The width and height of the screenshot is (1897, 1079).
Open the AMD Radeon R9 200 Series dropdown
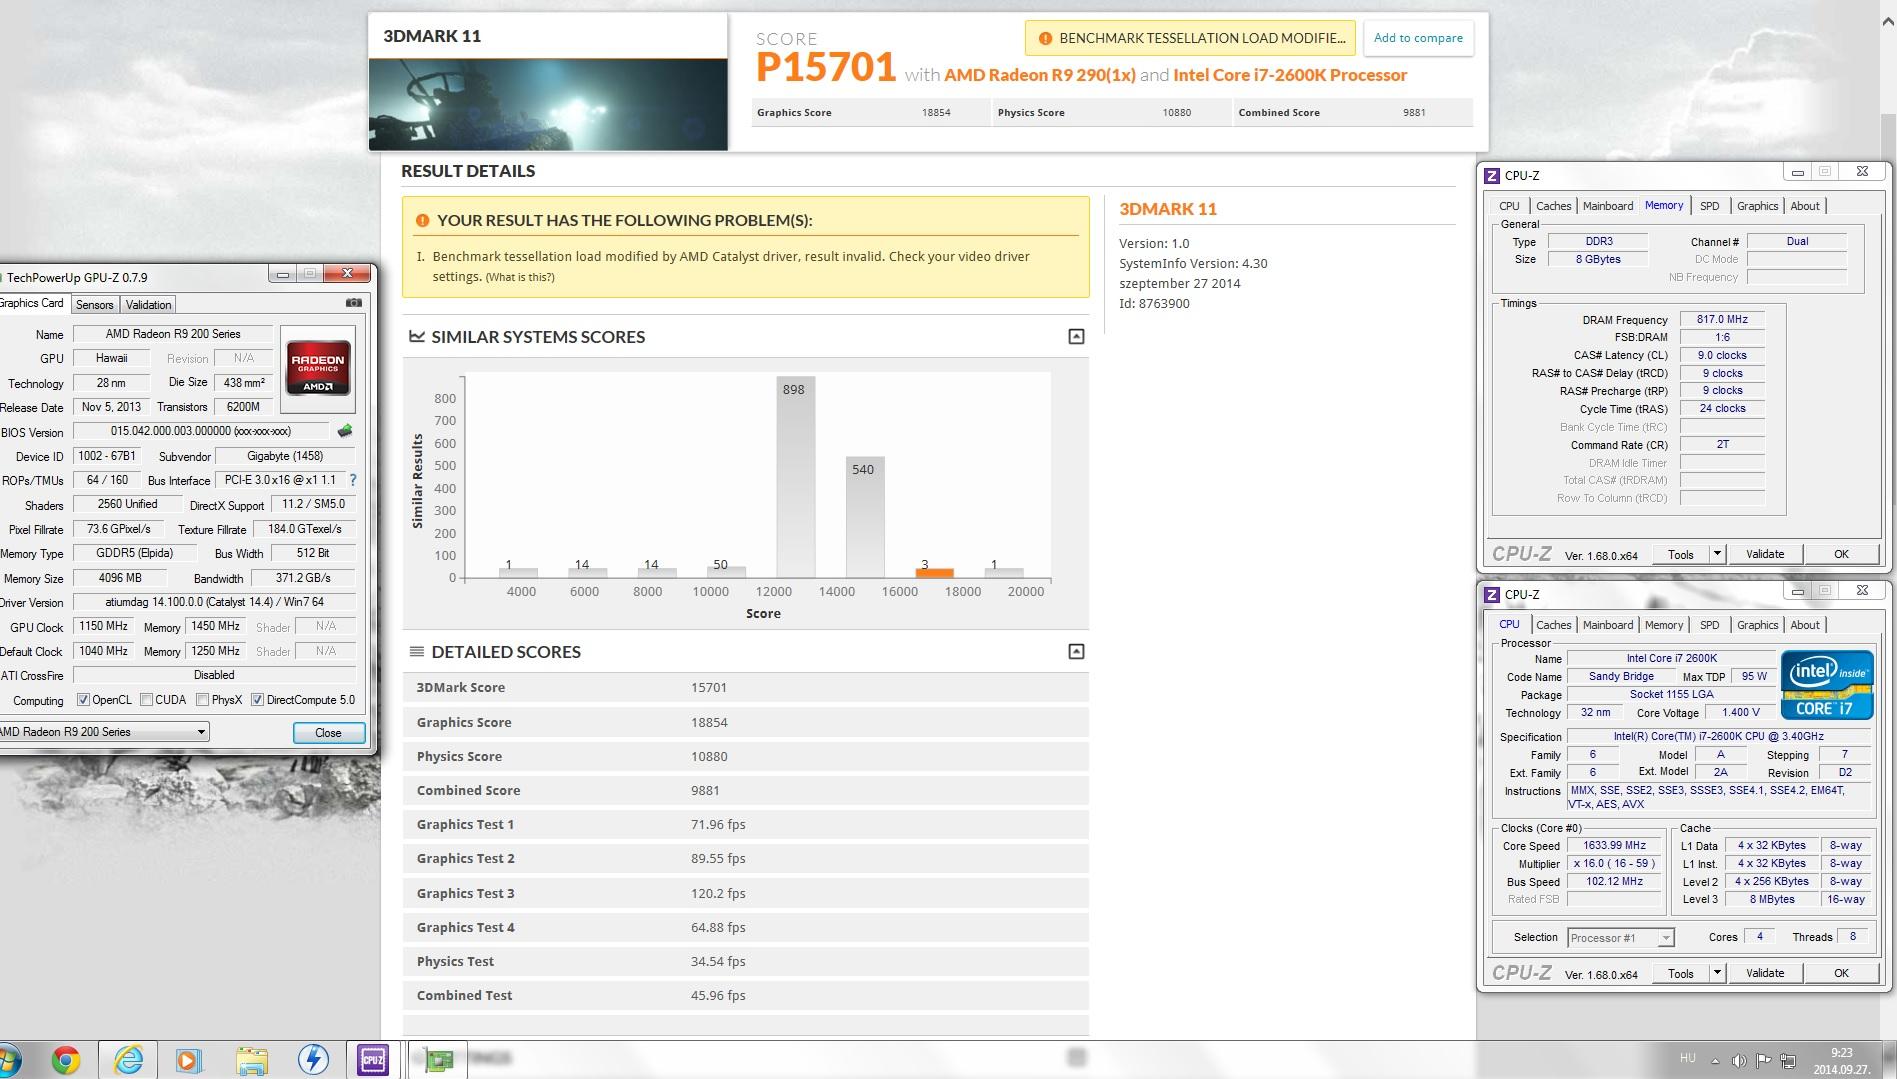click(104, 731)
